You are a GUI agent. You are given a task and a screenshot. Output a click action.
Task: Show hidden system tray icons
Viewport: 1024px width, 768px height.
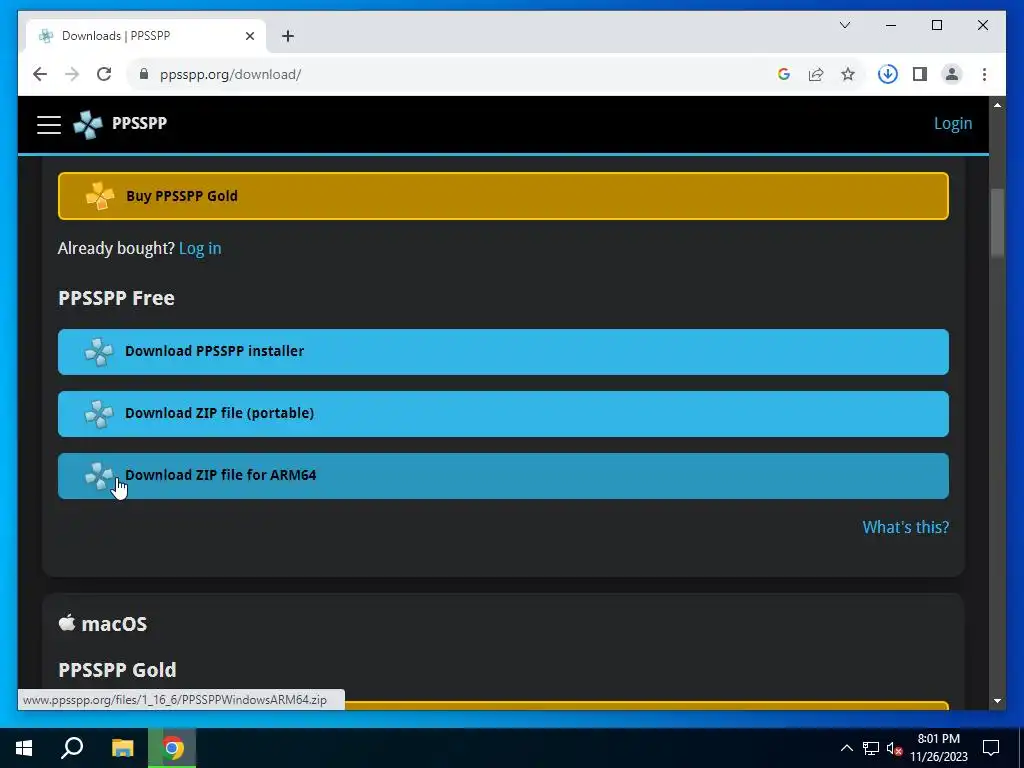coord(846,748)
